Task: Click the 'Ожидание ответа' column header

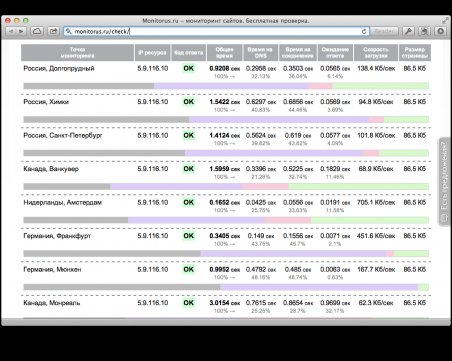Action: pos(335,53)
